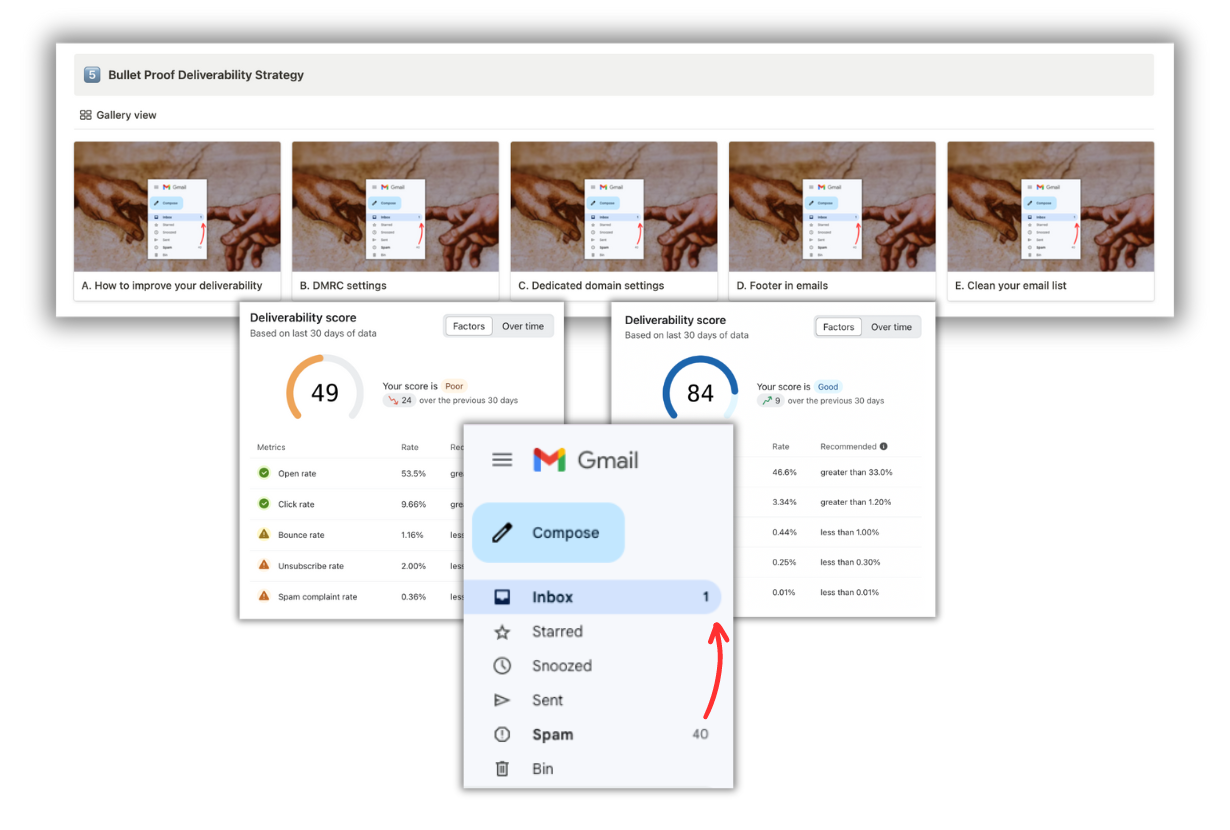The width and height of the screenshot is (1230, 830).
Task: Click the Bin trash icon
Action: 502,769
